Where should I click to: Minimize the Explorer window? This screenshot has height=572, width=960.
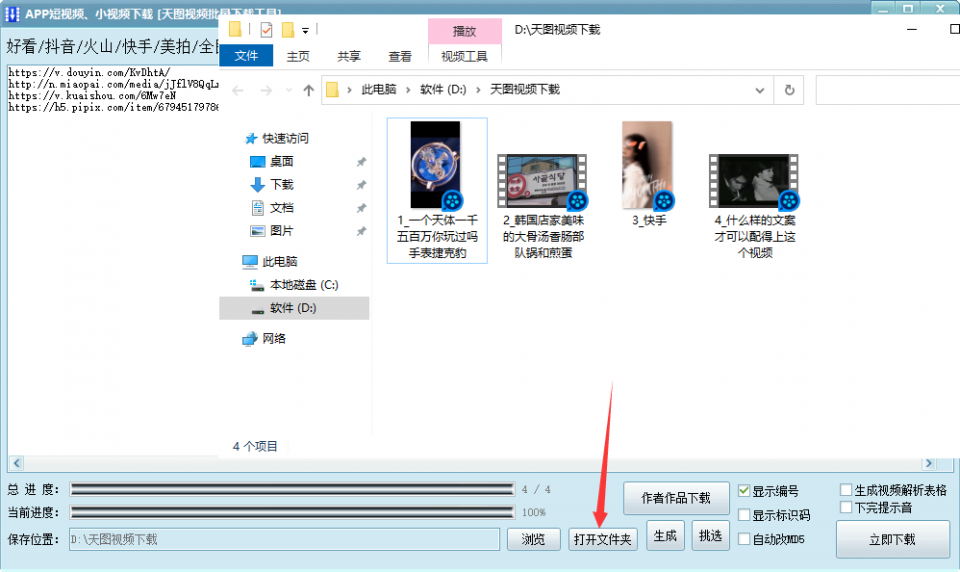pos(912,29)
